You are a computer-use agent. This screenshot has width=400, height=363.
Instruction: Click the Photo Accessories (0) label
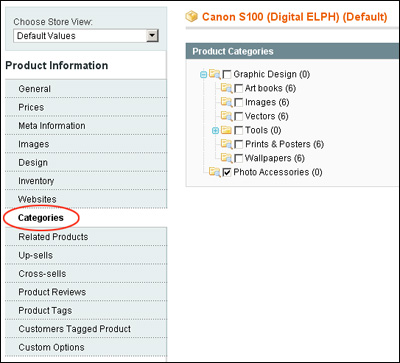278,172
